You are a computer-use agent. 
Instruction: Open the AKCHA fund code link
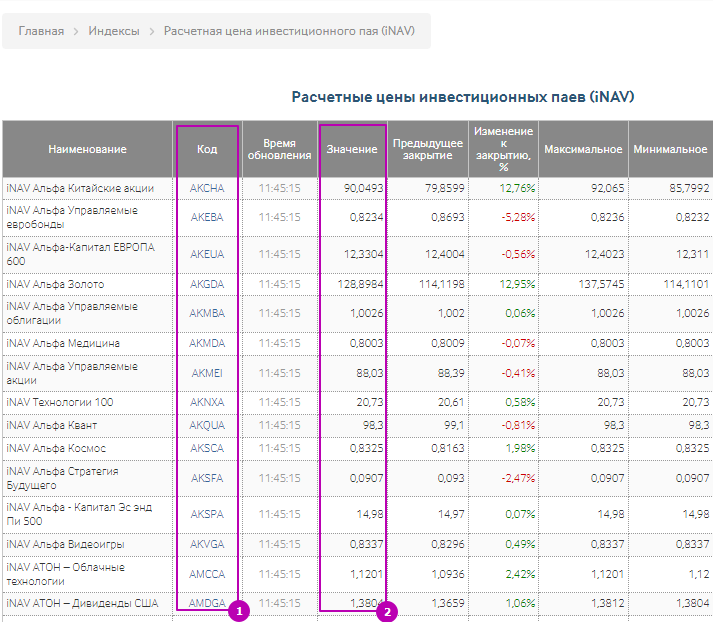pyautogui.click(x=207, y=188)
